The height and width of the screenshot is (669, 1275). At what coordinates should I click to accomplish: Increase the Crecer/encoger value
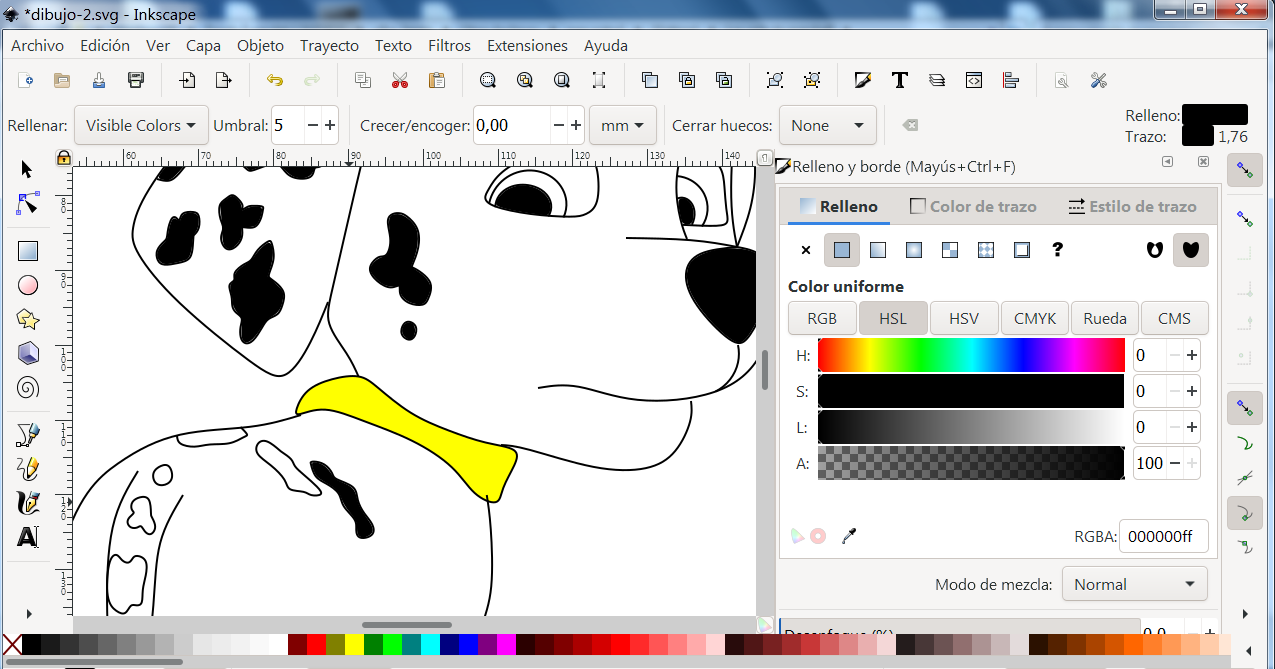tap(576, 125)
